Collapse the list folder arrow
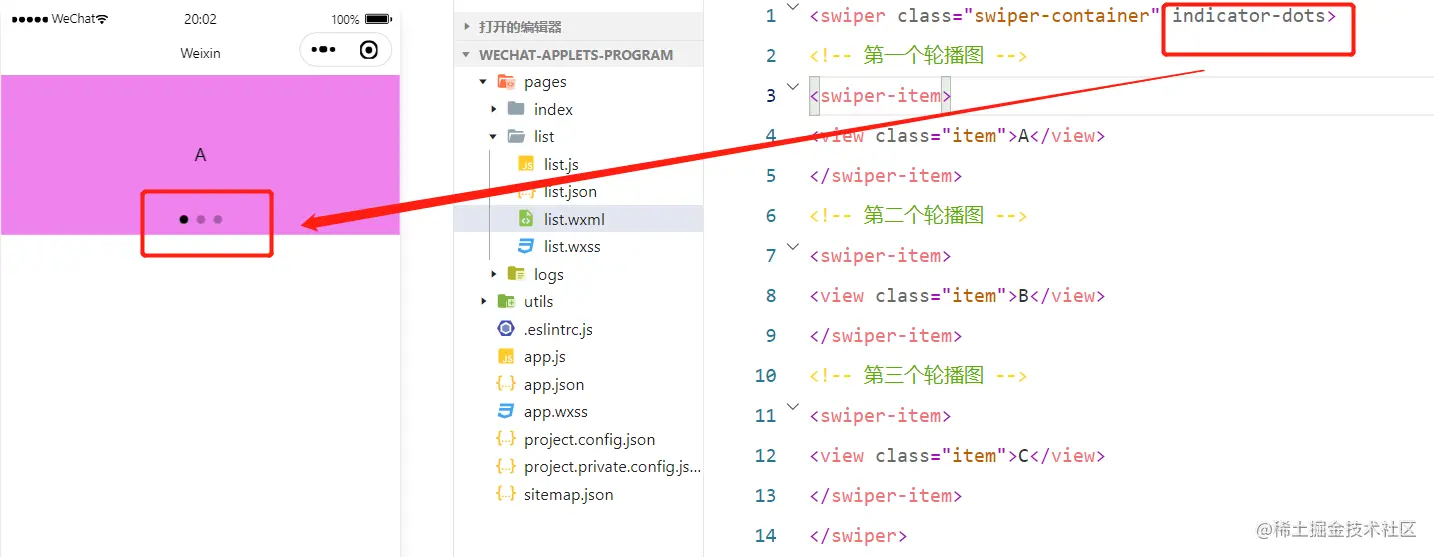Screen dimensions: 1434x557 pos(494,136)
